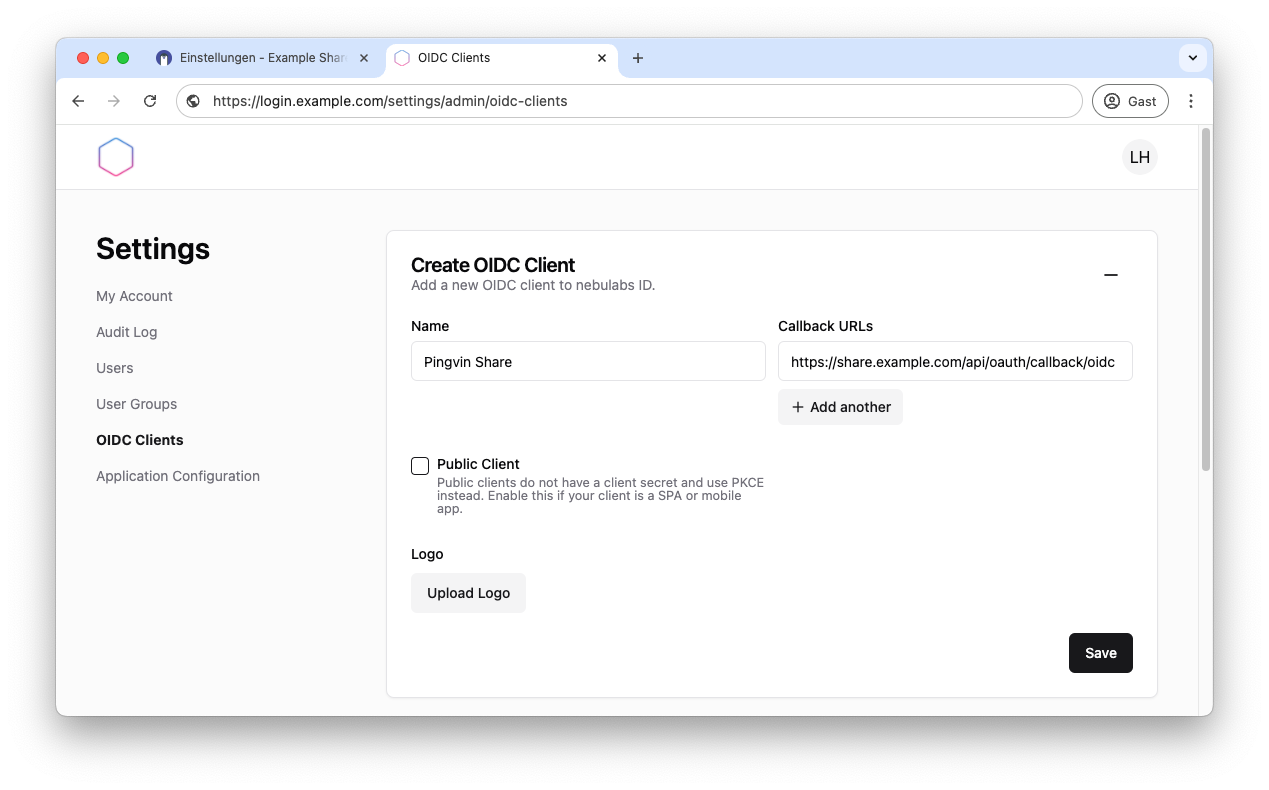Screen dimensions: 1269x790
Task: Open the LH user avatar menu
Action: click(x=1139, y=157)
